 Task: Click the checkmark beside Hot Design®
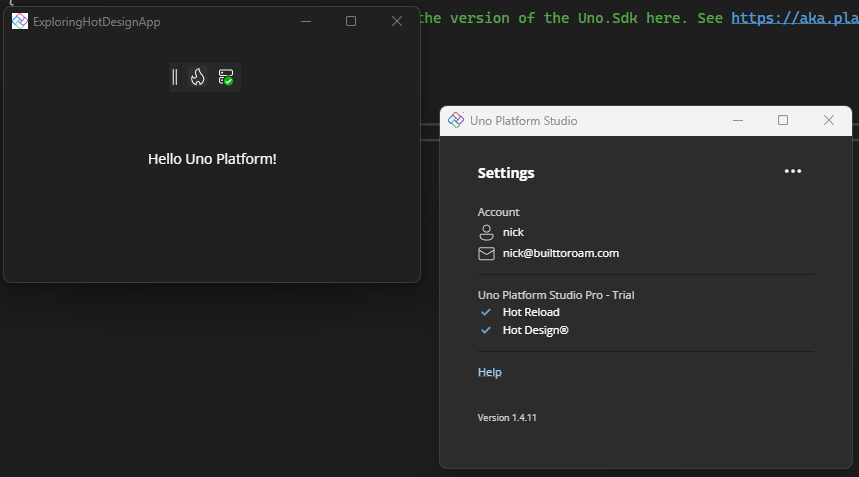click(486, 330)
